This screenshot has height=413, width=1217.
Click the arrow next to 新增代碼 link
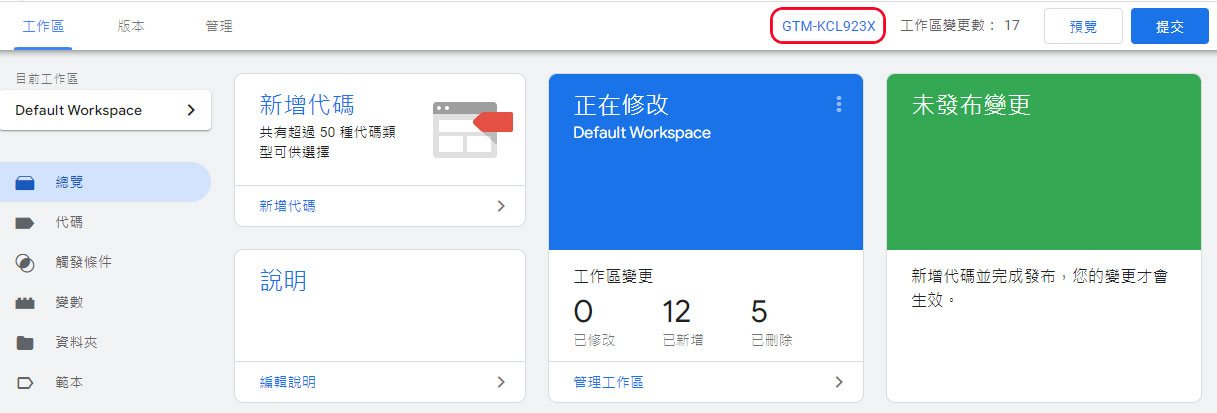[x=501, y=206]
